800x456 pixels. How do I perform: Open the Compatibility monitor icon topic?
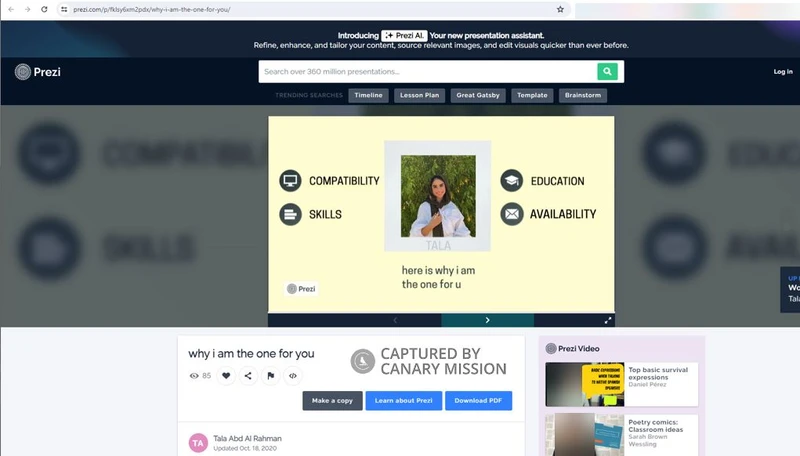click(x=290, y=181)
